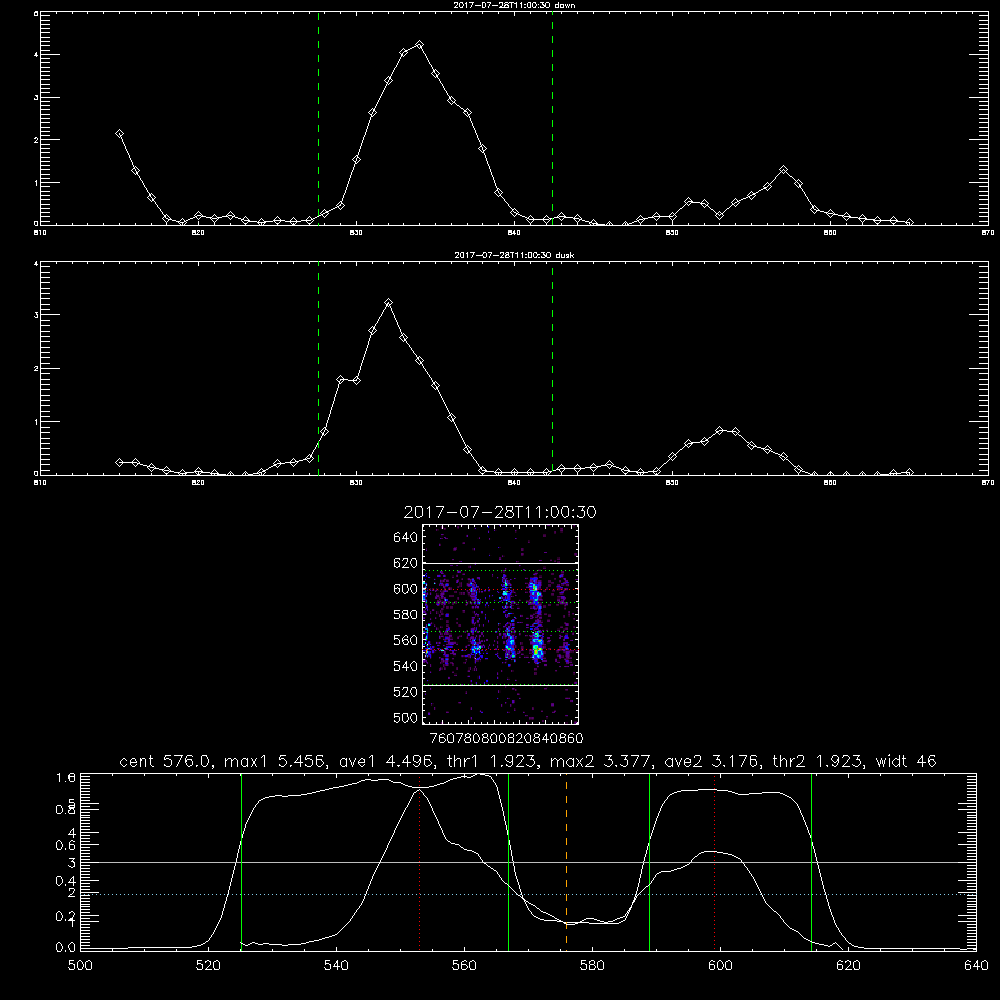
Task: Select the 'max1 5.456' value
Action: point(275,761)
